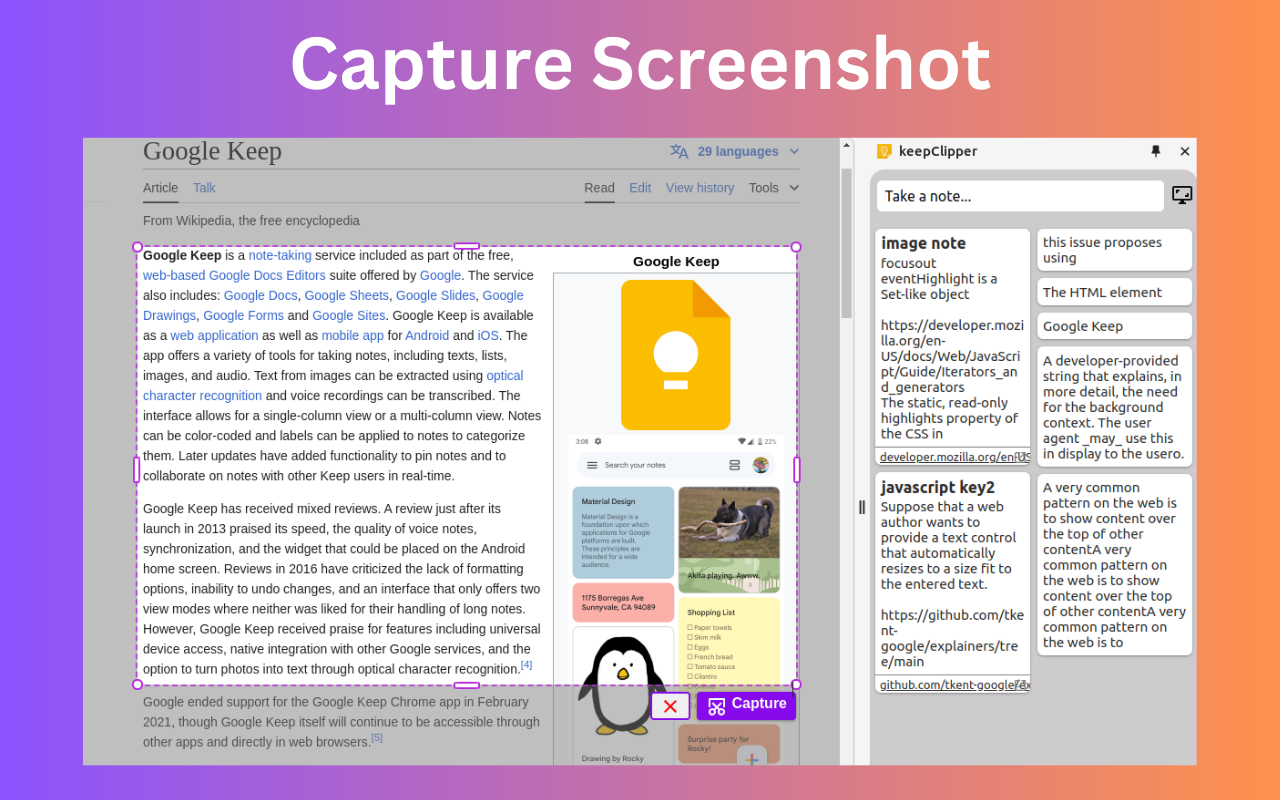Cancel the selection with the red X
This screenshot has width=1280, height=800.
point(670,705)
